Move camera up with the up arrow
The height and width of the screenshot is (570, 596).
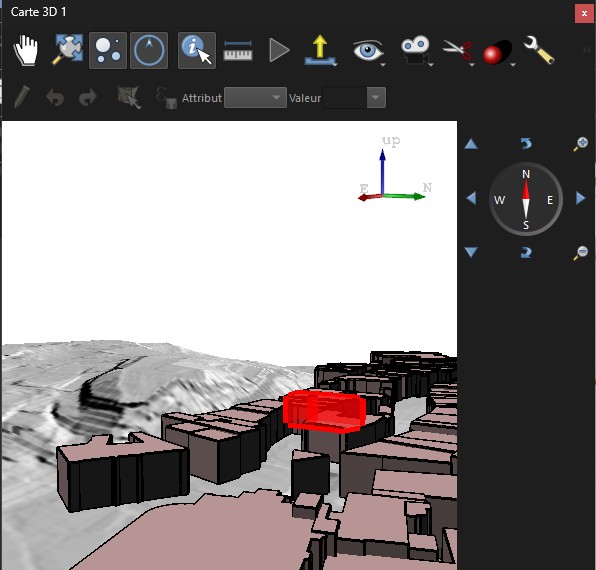point(471,144)
